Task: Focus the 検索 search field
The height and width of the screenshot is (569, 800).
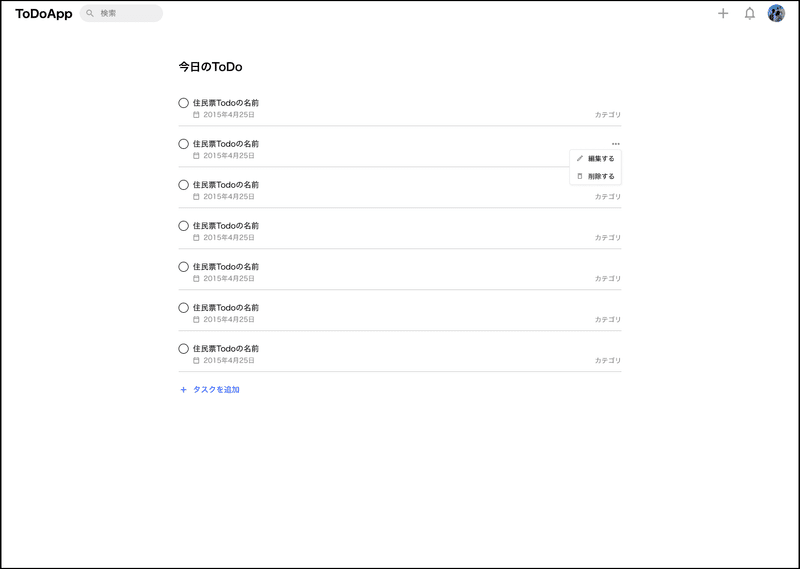Action: [121, 13]
